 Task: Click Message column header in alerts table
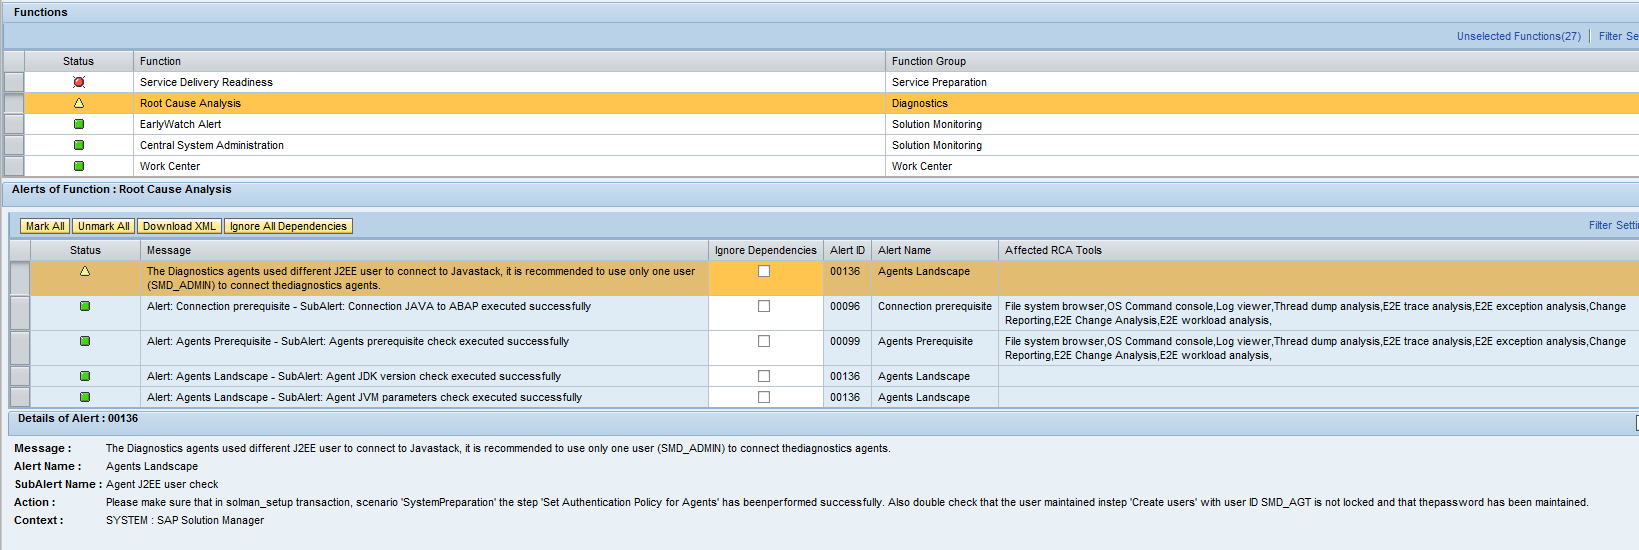424,250
